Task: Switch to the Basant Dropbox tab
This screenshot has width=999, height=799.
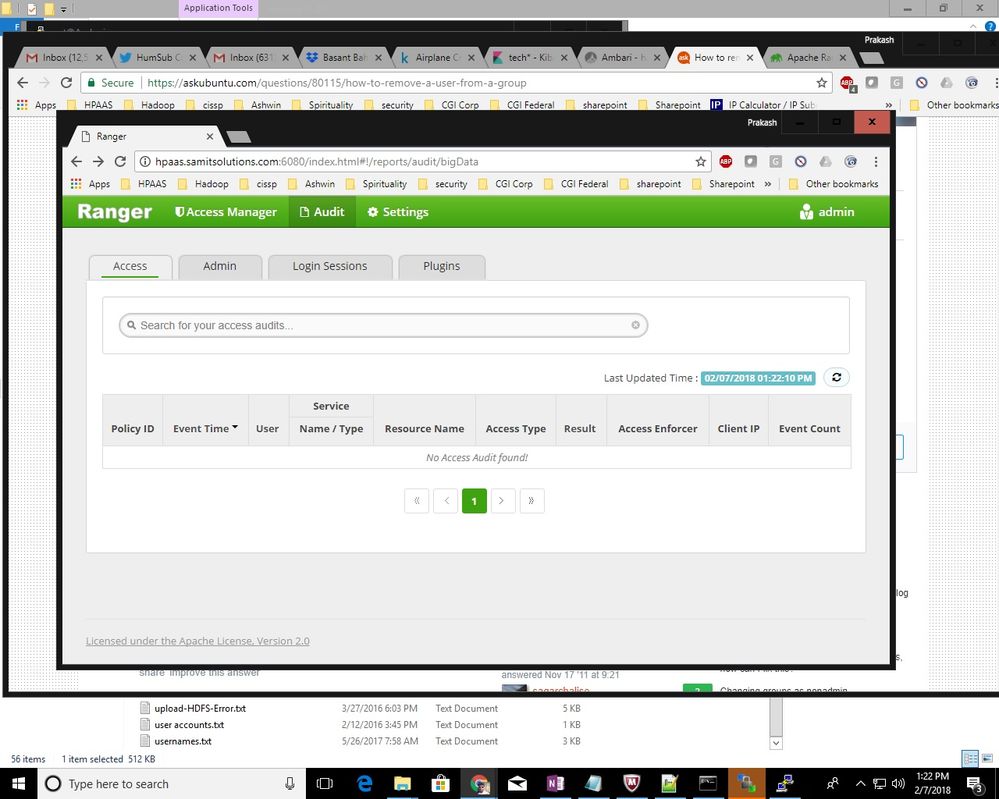Action: (344, 57)
